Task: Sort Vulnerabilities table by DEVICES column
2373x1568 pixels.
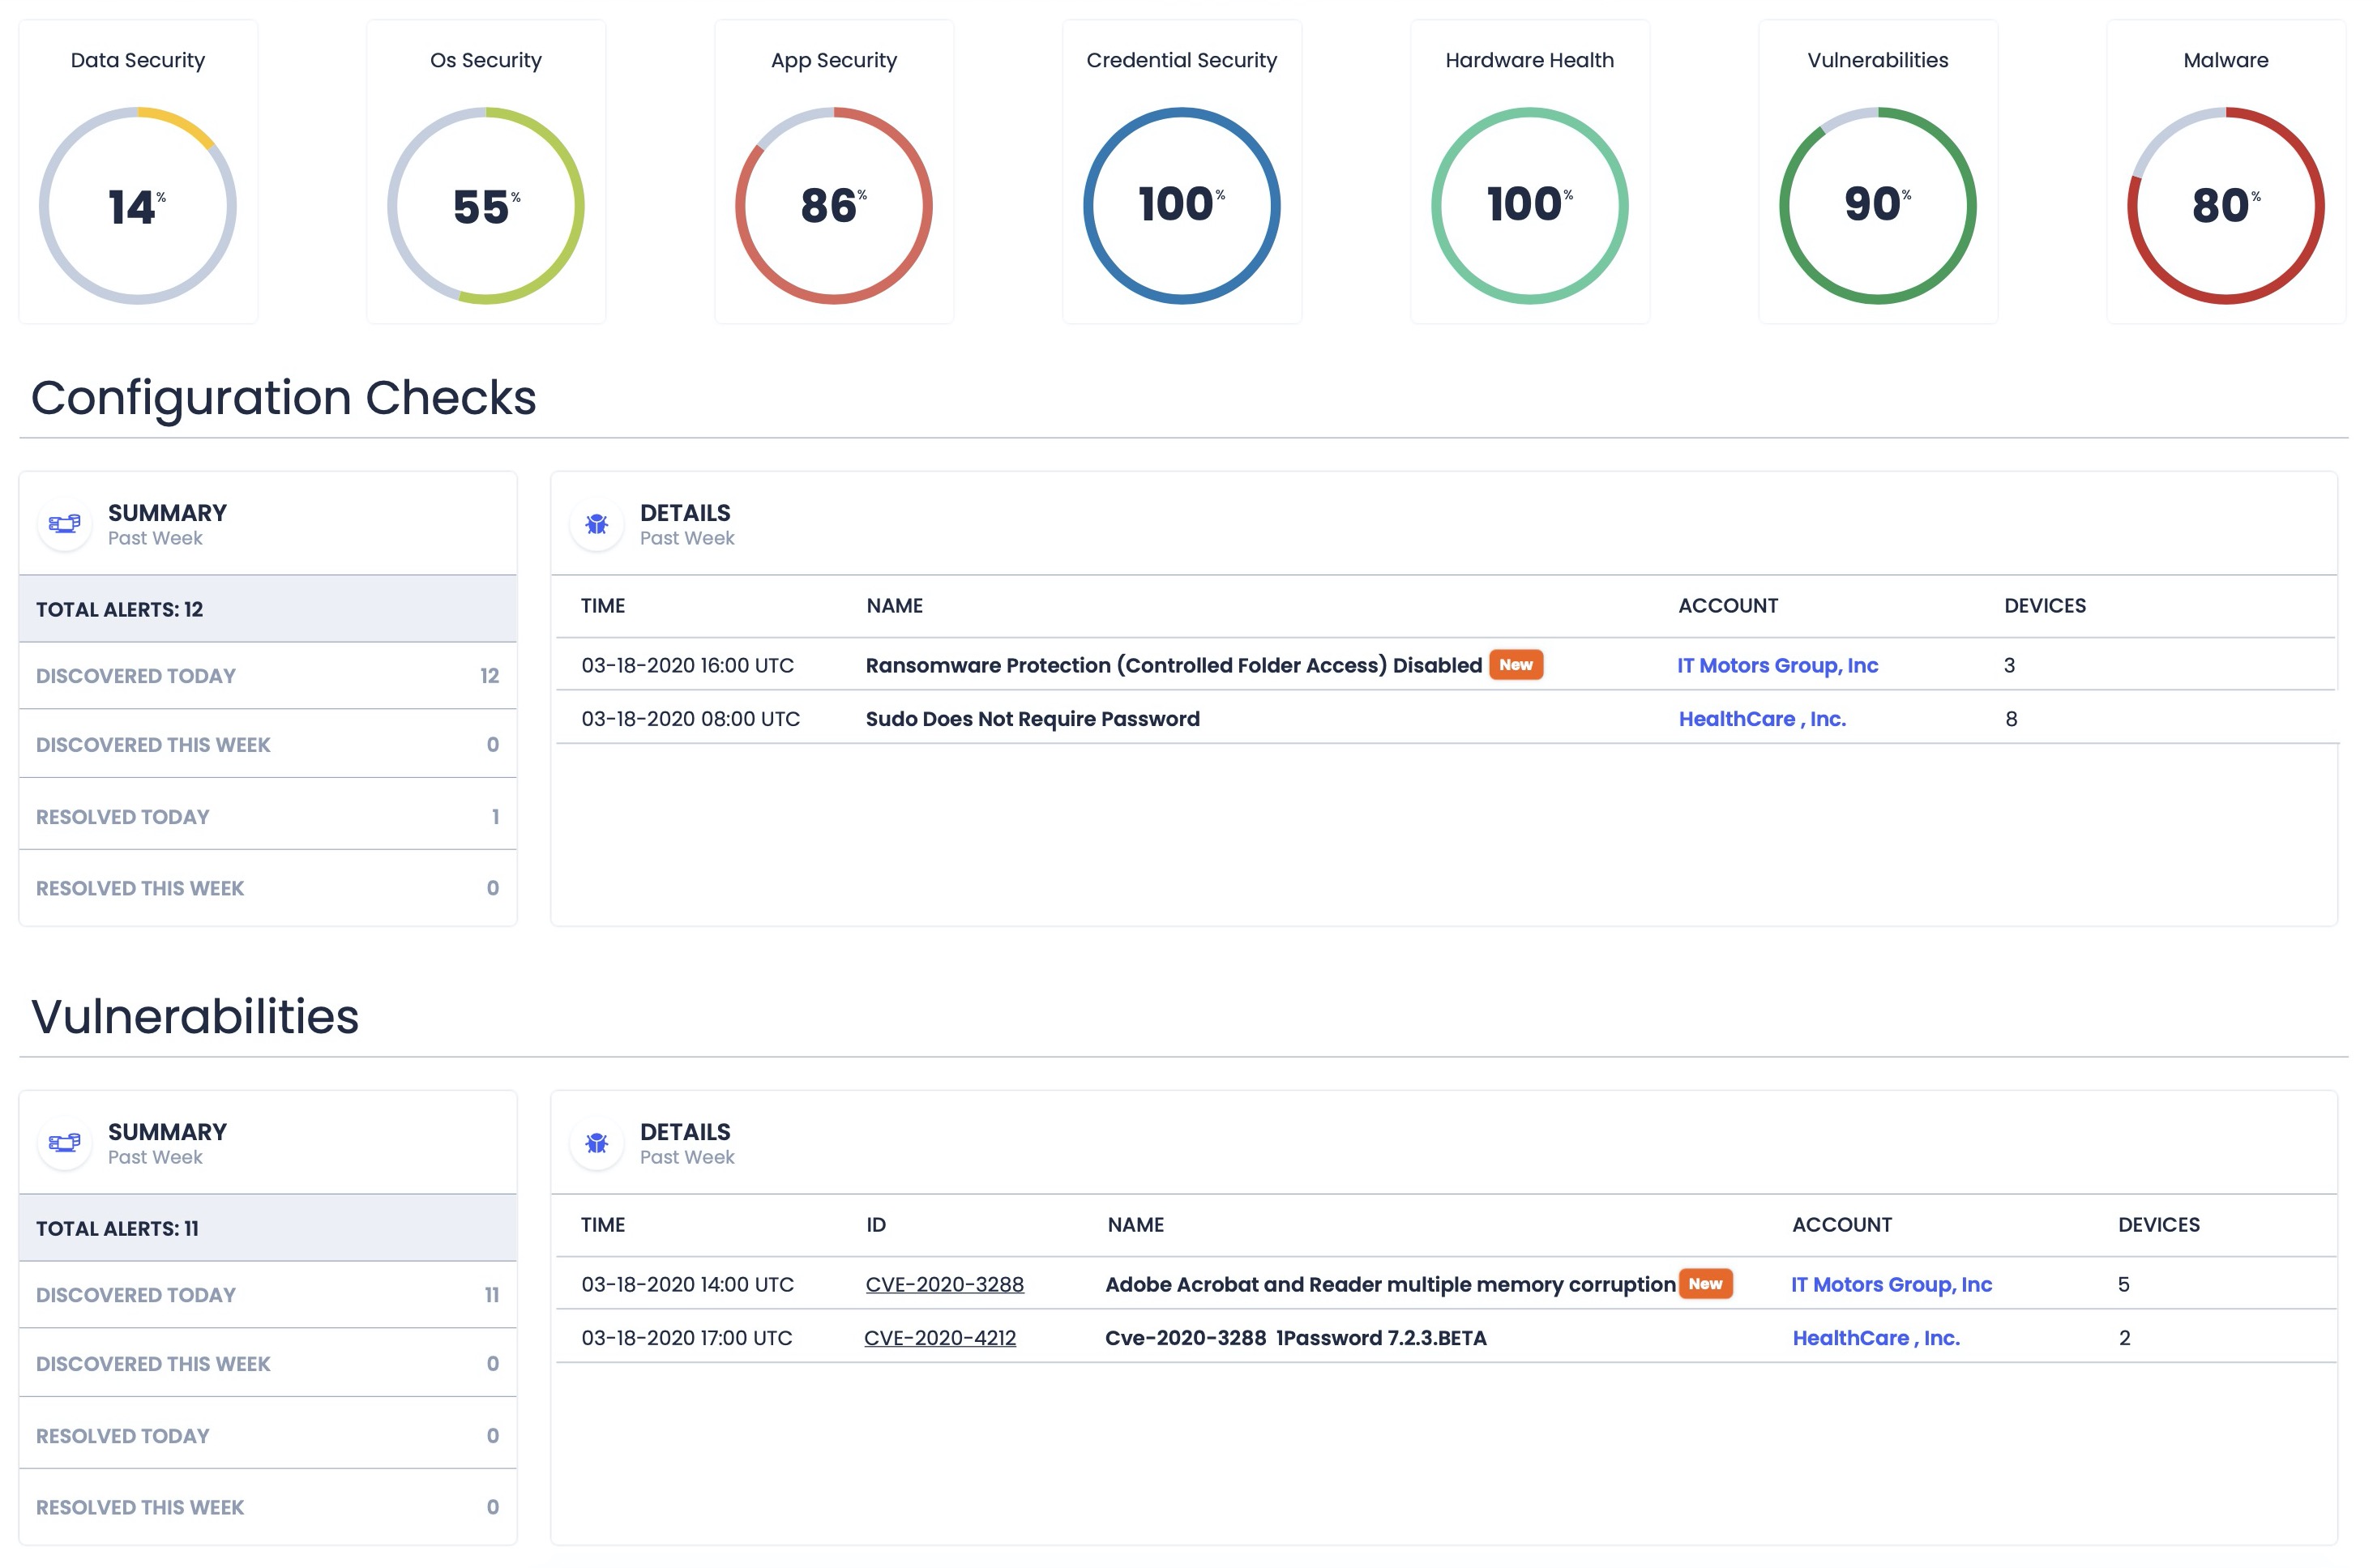Action: click(x=2158, y=1225)
